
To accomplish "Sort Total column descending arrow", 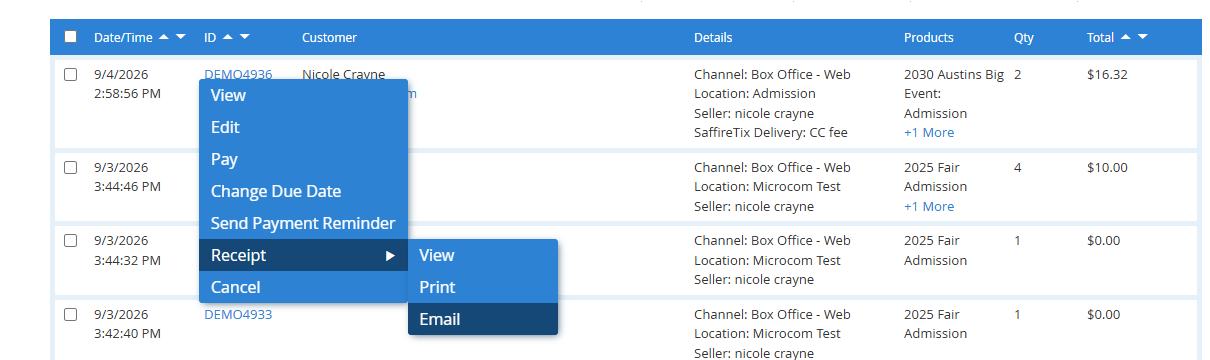I will (x=1143, y=37).
